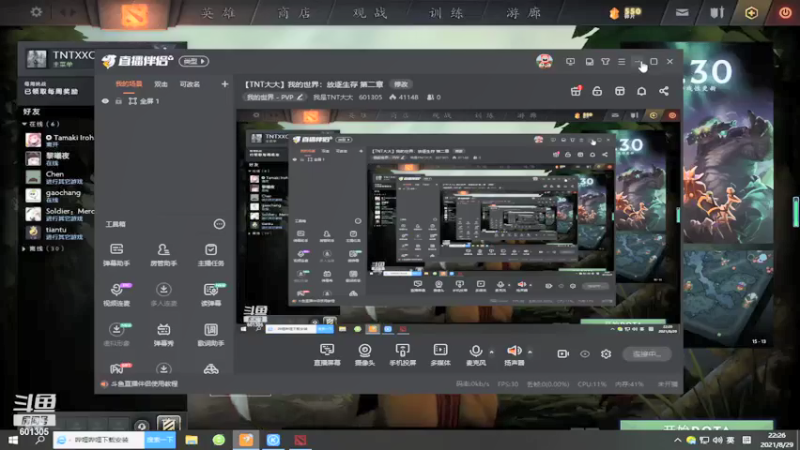Image resolution: width=800 pixels, height=450 pixels.
Task: Select the 我的场景 scene tab
Action: (129, 84)
